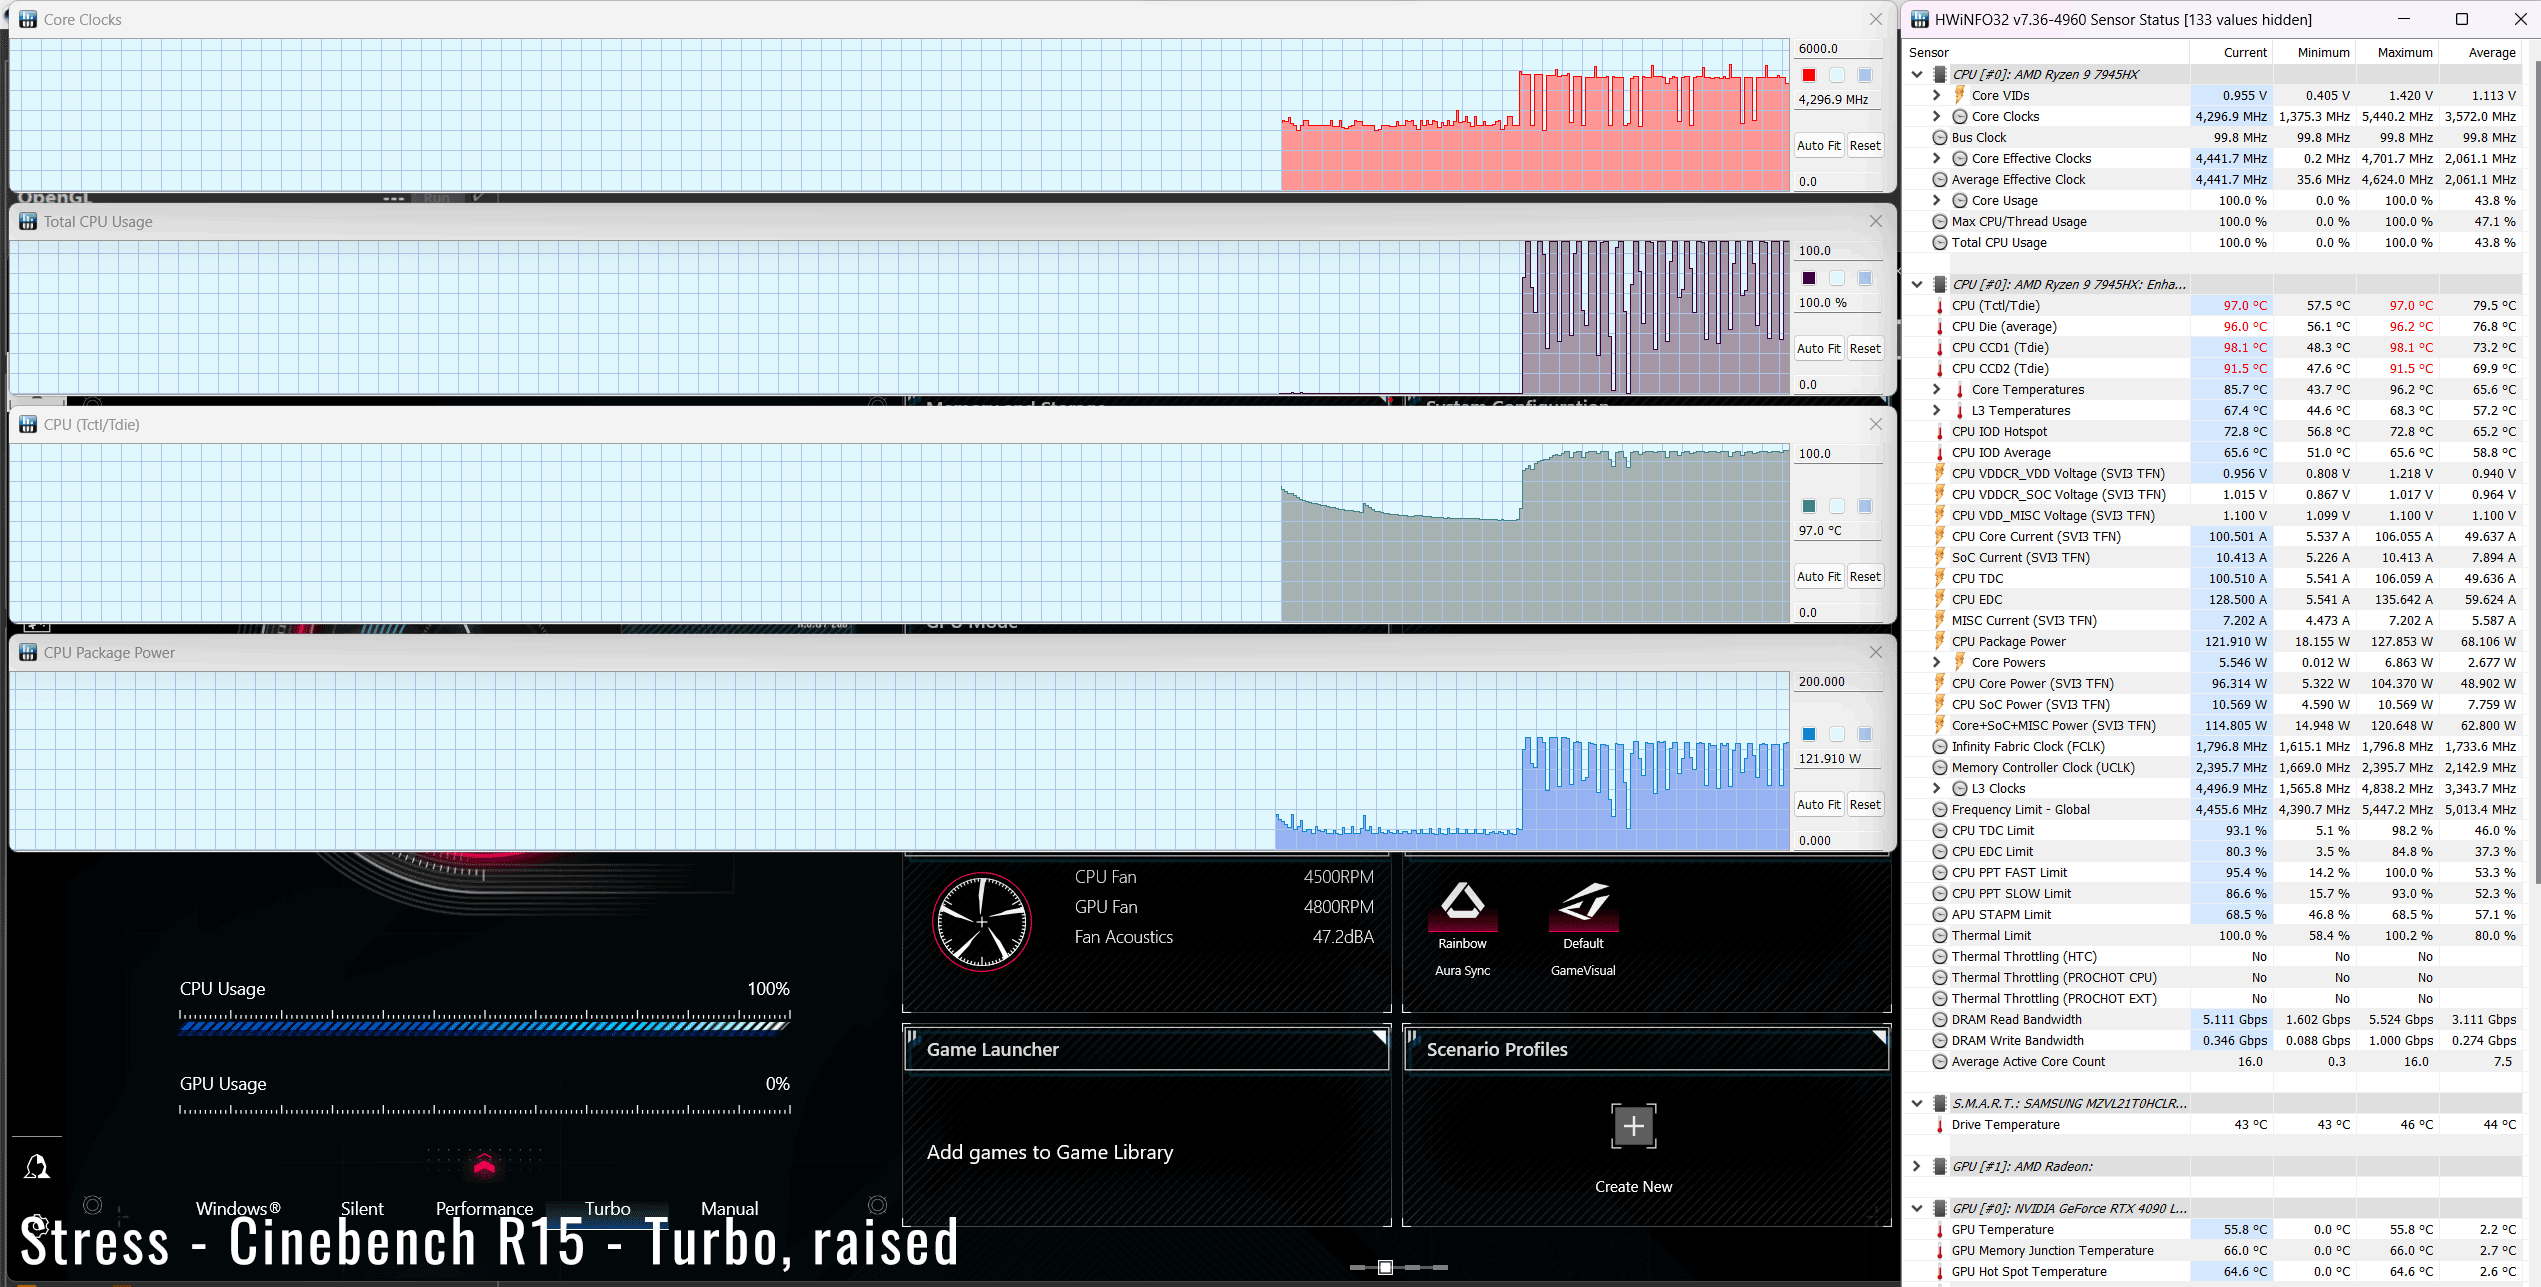
Task: Select the Turbo mode tab
Action: pos(607,1208)
